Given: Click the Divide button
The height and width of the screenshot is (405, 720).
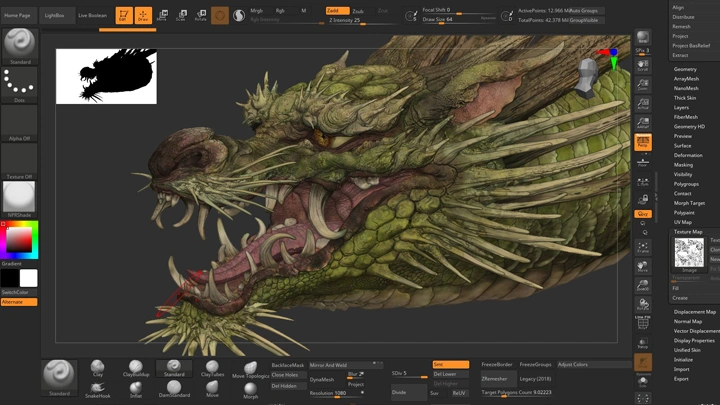Looking at the screenshot, I should (409, 392).
